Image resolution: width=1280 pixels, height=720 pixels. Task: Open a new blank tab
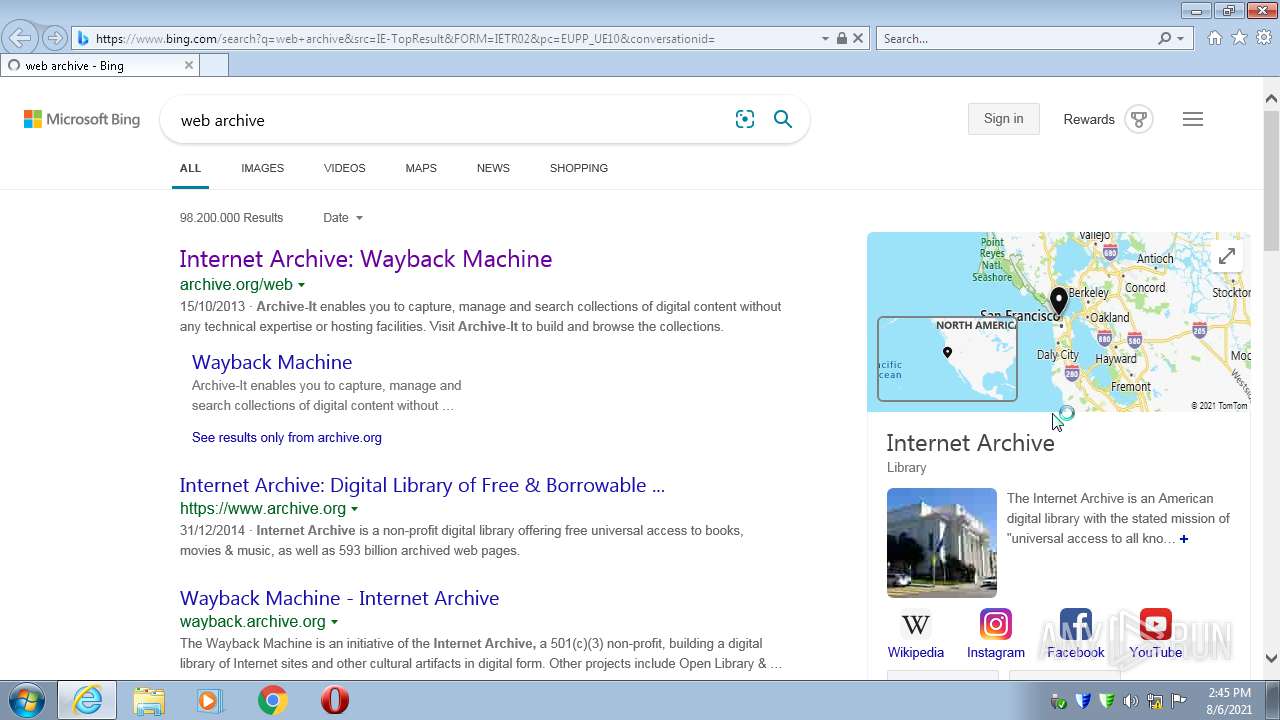[x=214, y=65]
